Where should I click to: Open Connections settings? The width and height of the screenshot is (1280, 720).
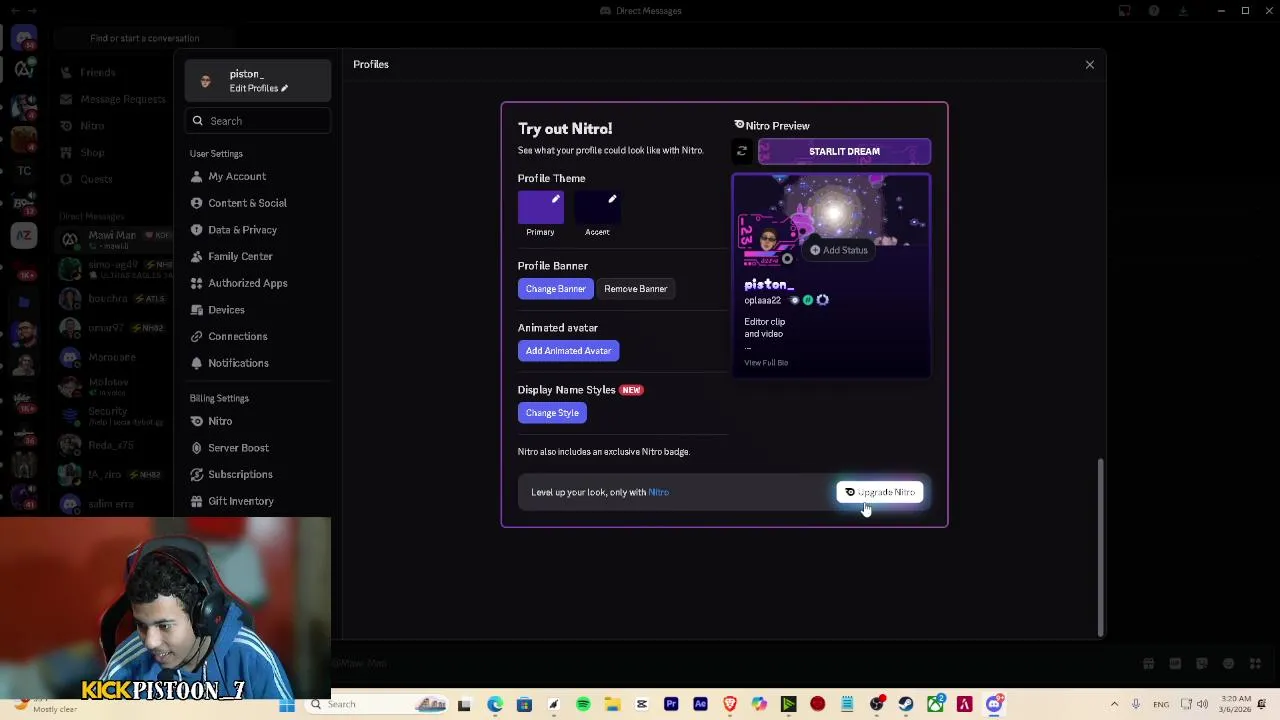tap(257, 337)
